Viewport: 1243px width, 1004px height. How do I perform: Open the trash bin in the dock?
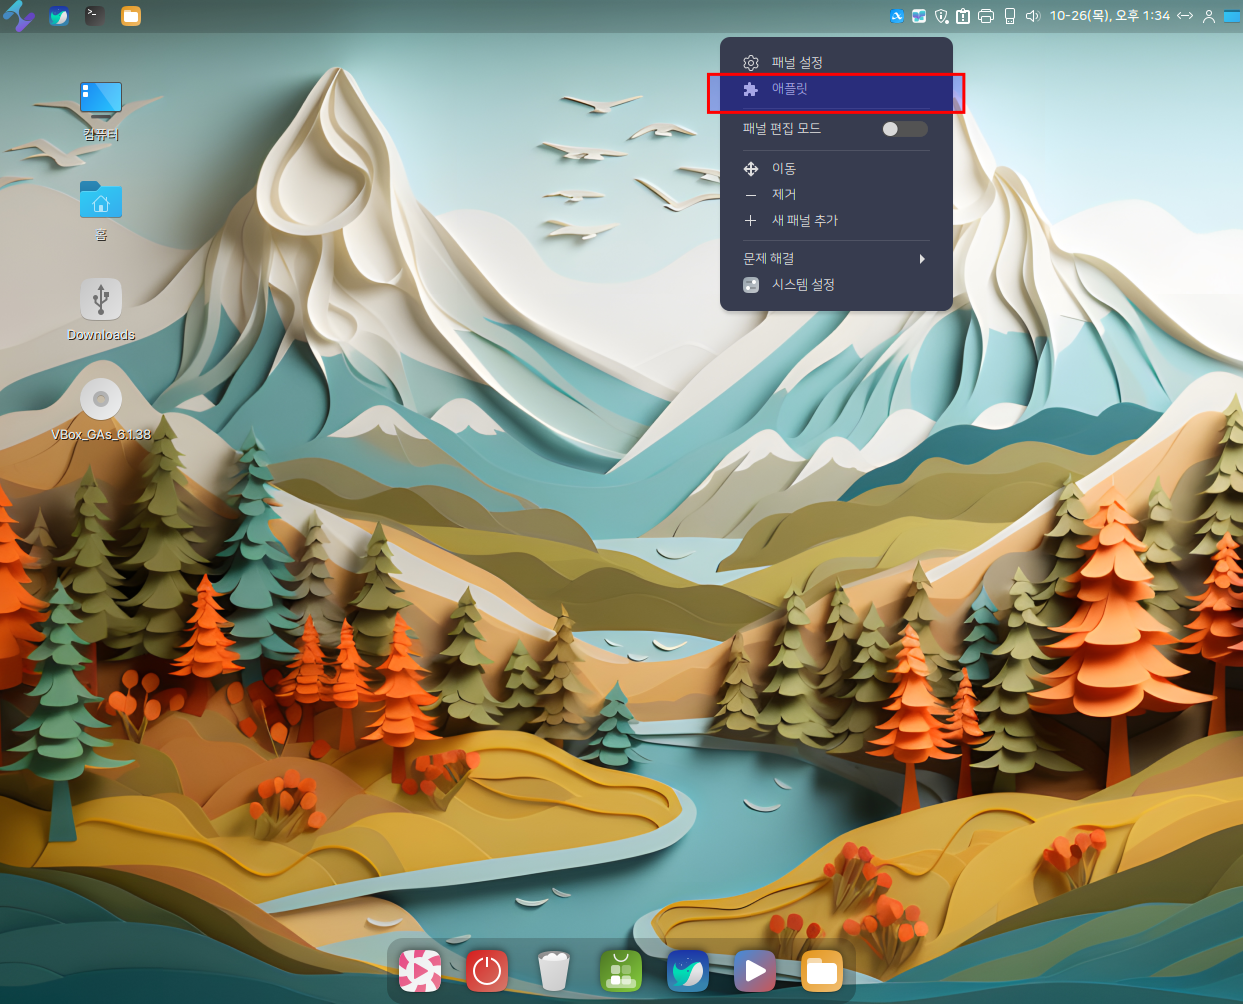553,970
